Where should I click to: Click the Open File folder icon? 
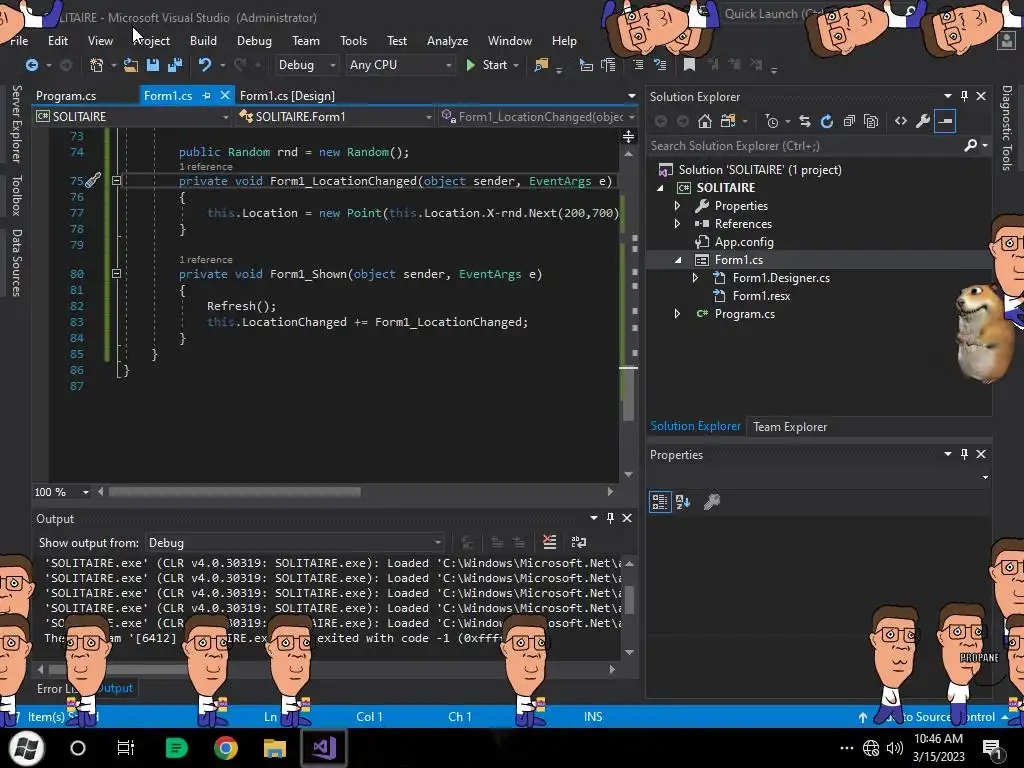[x=131, y=65]
